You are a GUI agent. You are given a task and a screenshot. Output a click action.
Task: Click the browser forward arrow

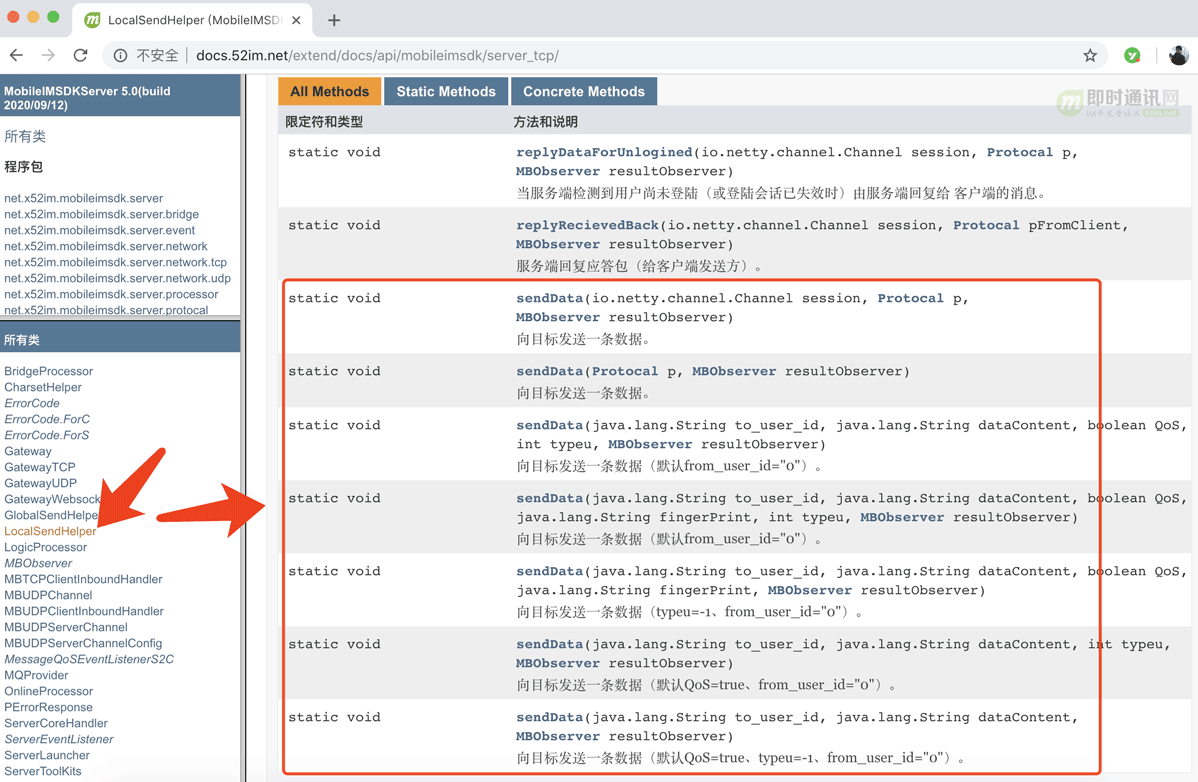click(x=48, y=56)
